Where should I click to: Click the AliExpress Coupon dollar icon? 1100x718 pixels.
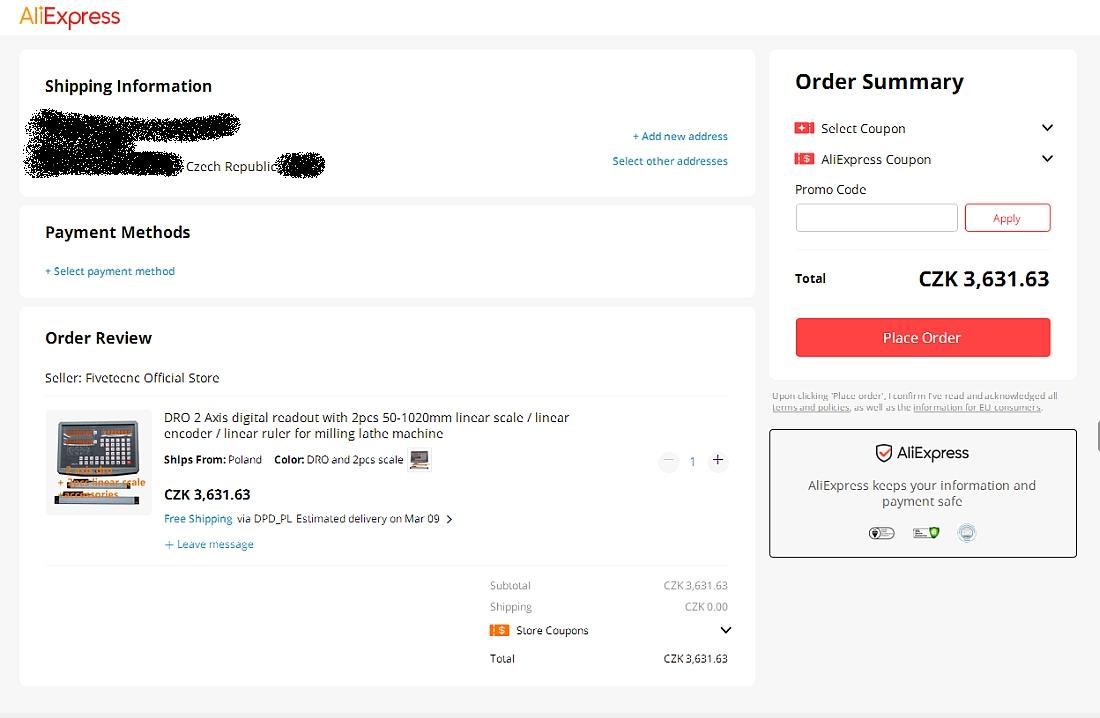[x=804, y=159]
